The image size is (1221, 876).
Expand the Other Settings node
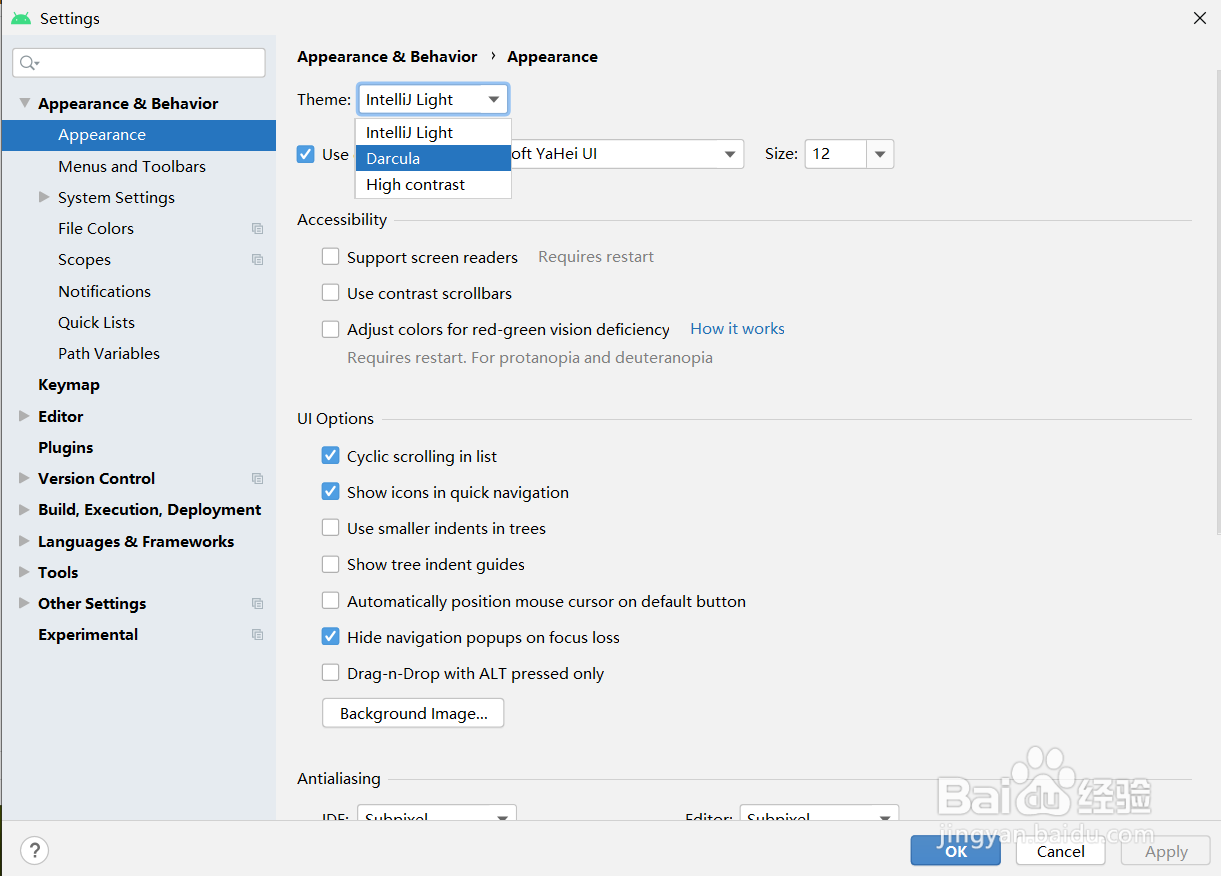25,603
